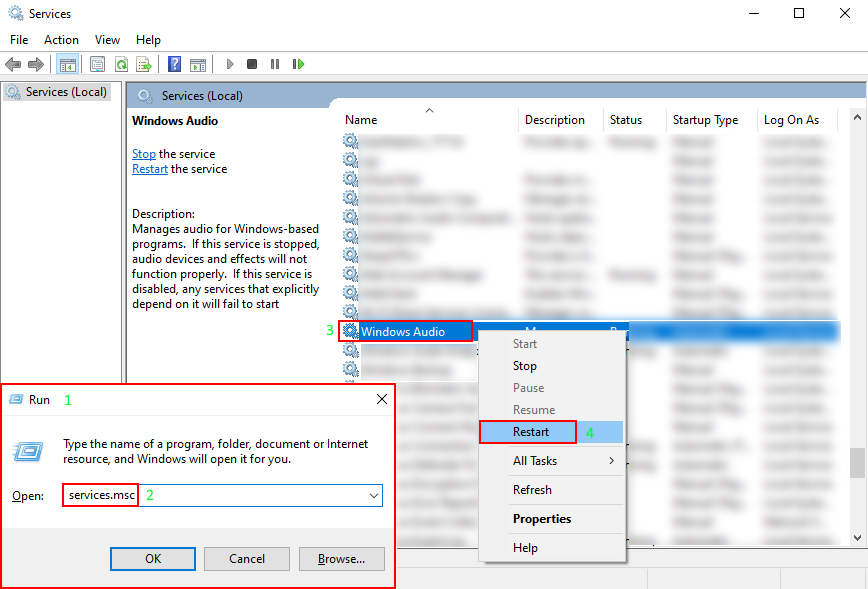Select Services (Local) in the console tree
868x589 pixels.
point(57,92)
